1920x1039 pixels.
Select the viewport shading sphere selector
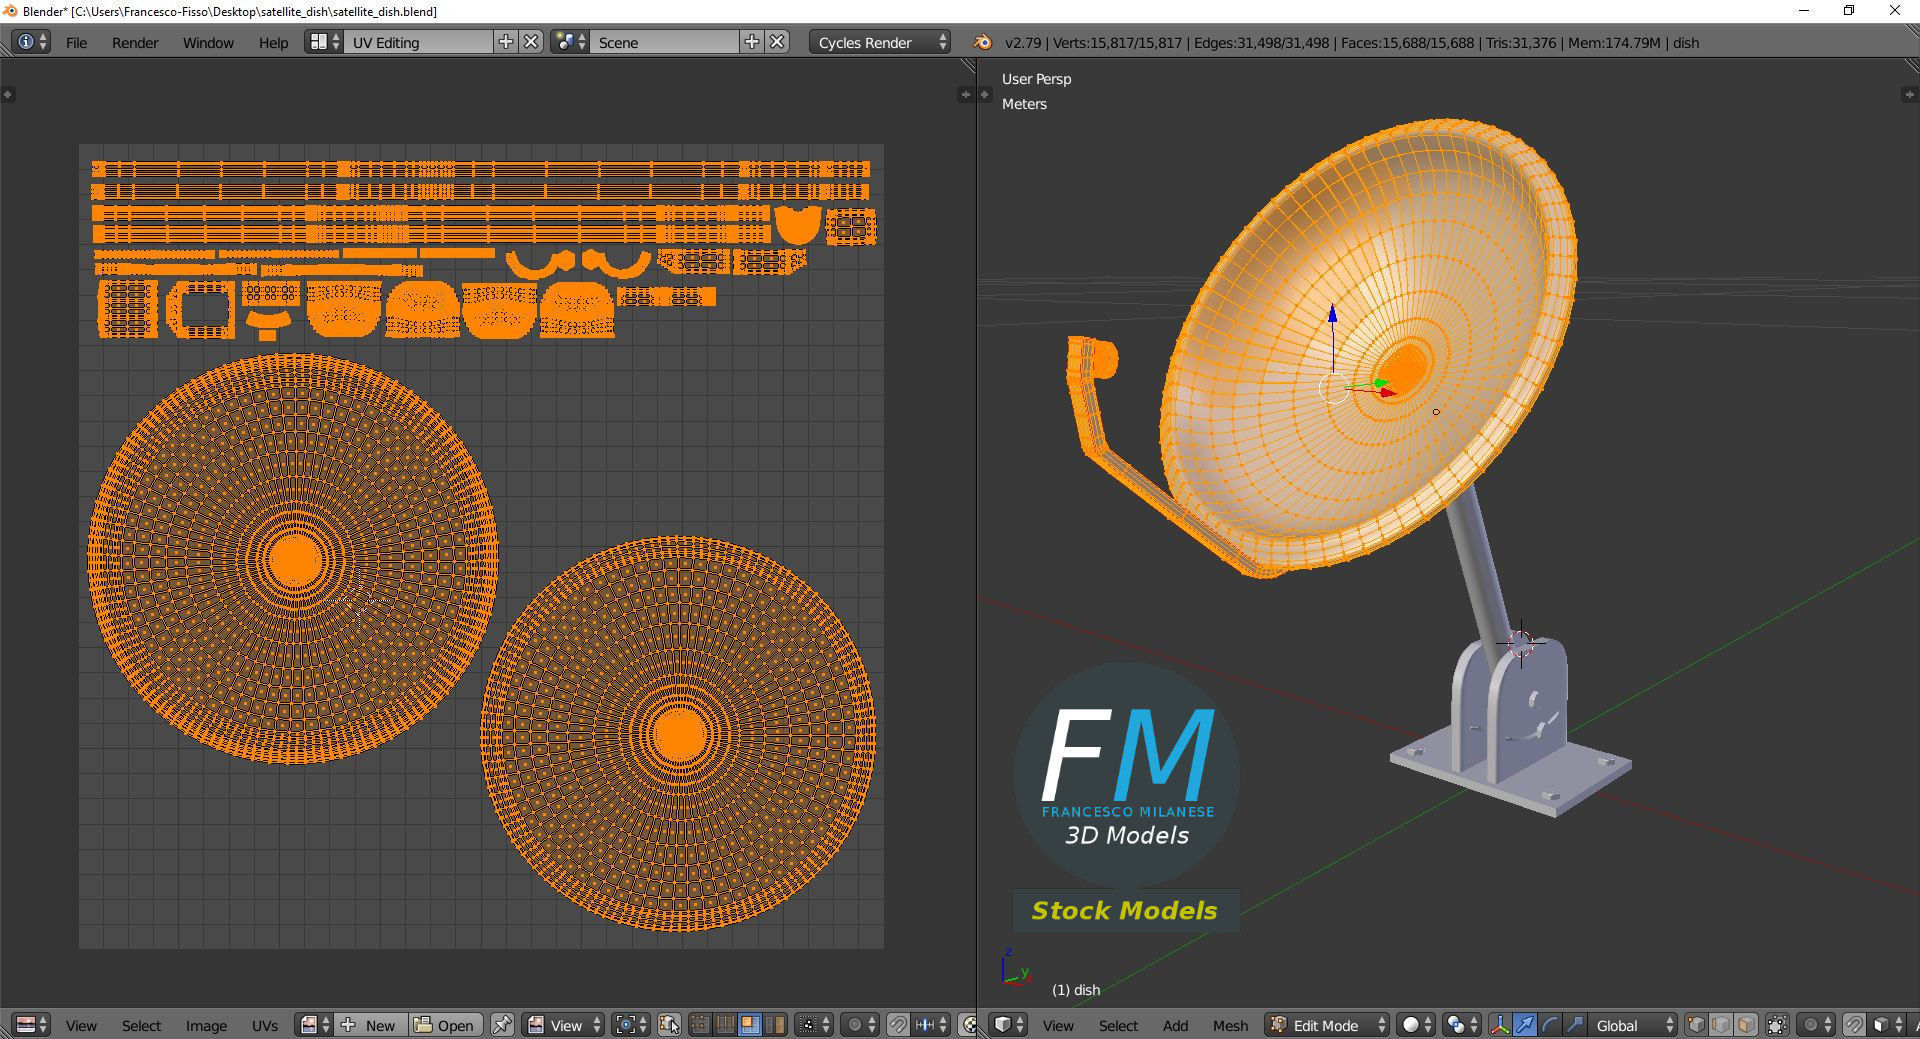[1415, 1025]
